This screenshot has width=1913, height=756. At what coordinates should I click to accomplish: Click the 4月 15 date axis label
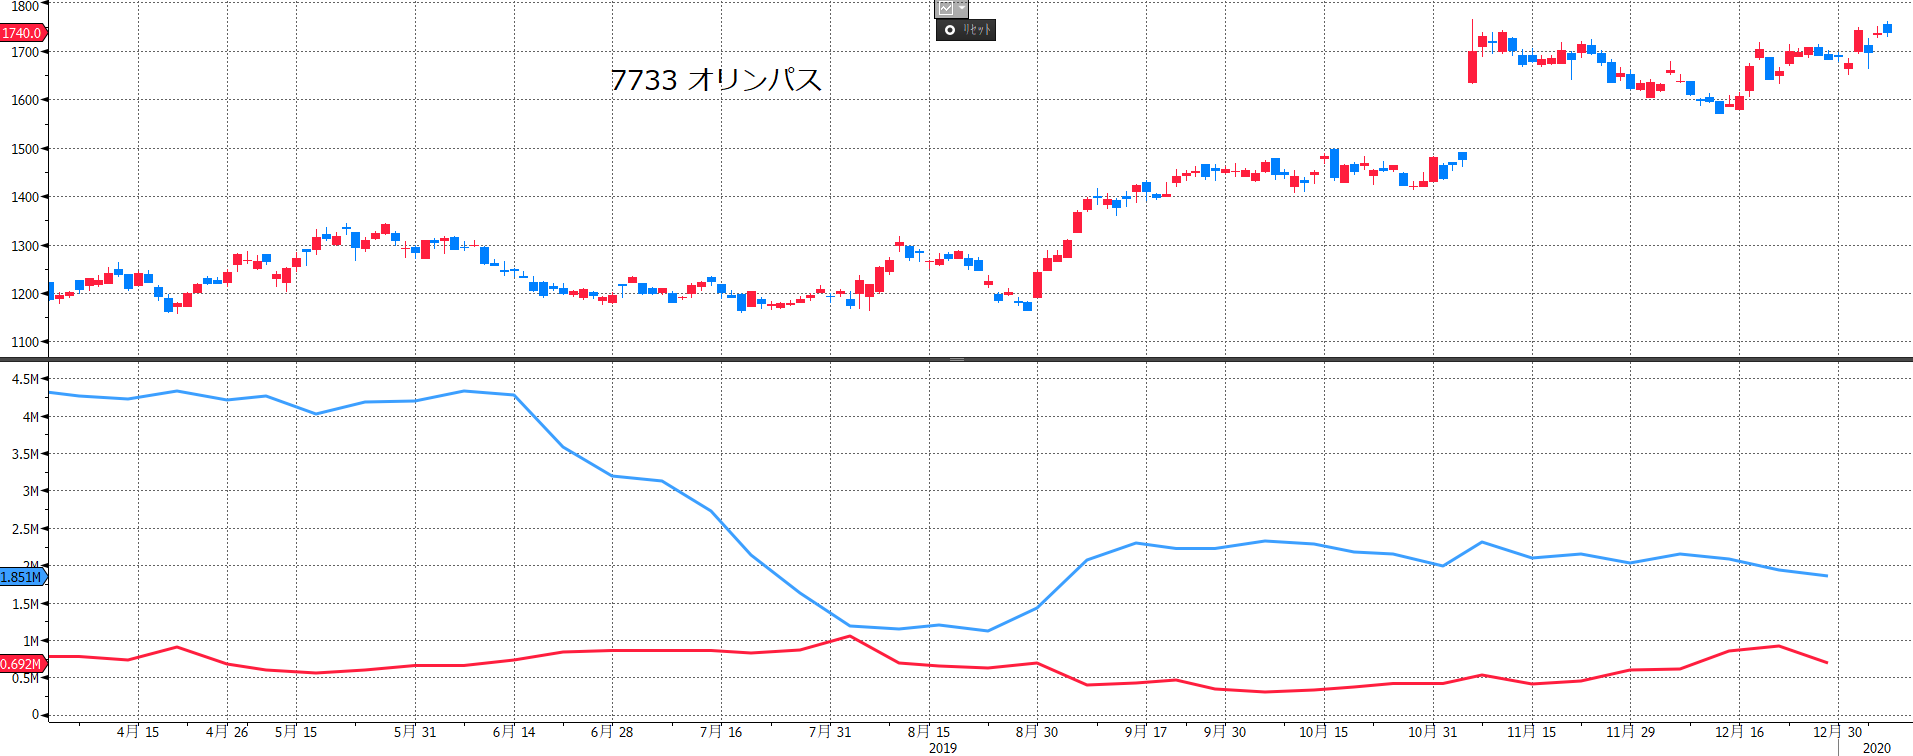pos(138,732)
